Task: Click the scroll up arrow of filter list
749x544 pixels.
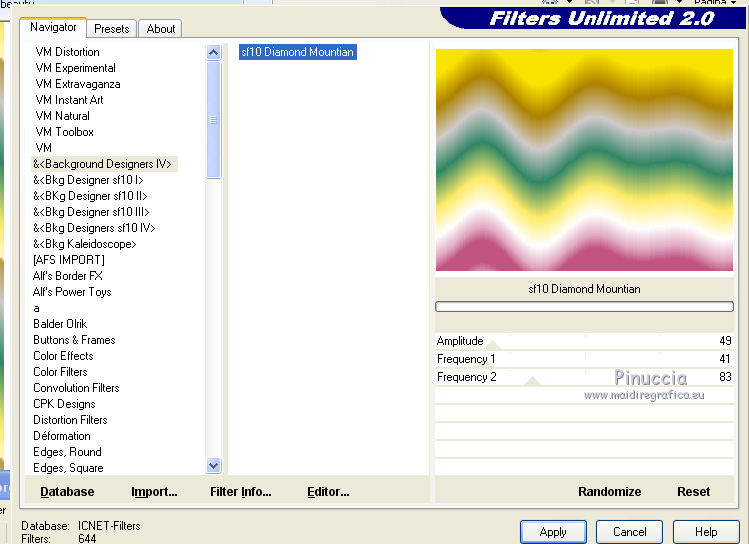Action: coord(214,52)
